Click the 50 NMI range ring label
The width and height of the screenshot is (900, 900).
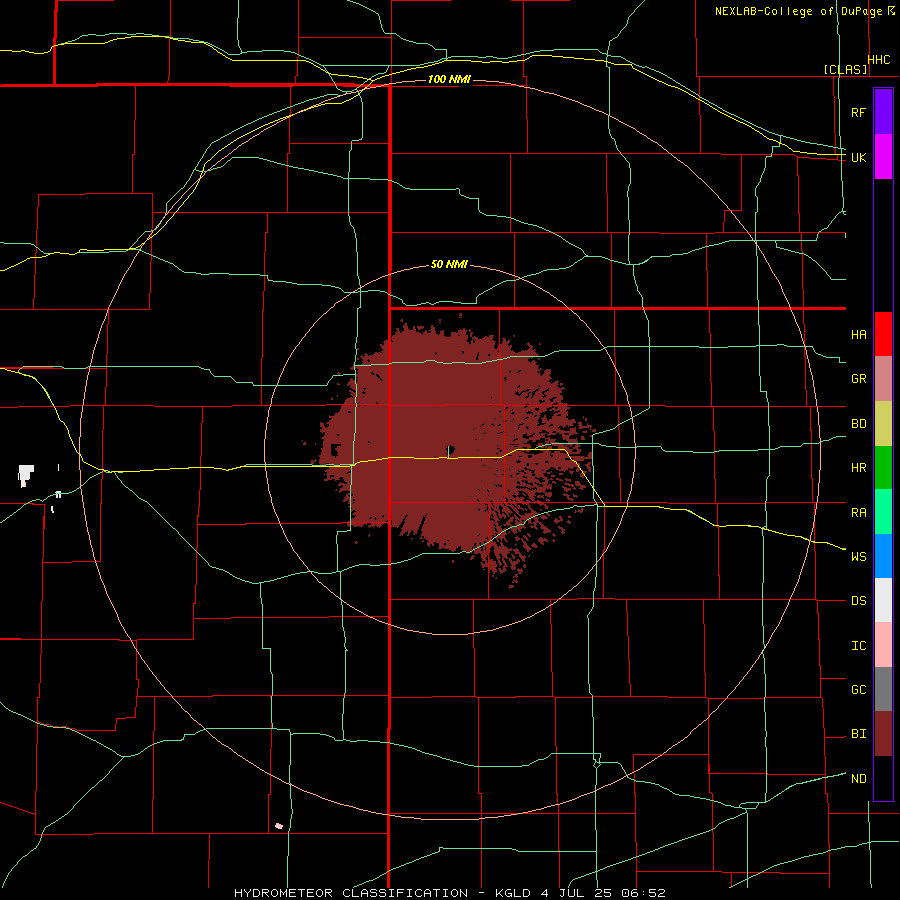[449, 265]
